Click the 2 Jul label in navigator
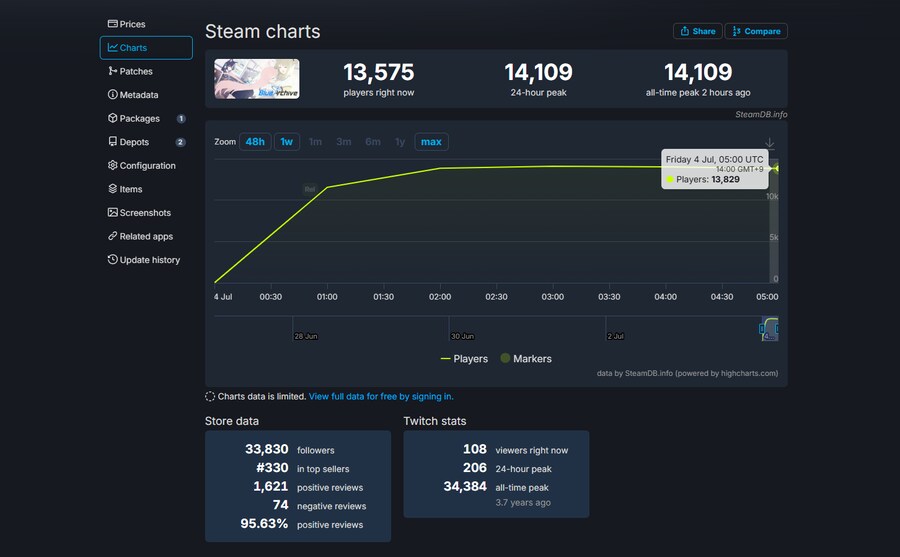The height and width of the screenshot is (557, 900). coord(615,336)
